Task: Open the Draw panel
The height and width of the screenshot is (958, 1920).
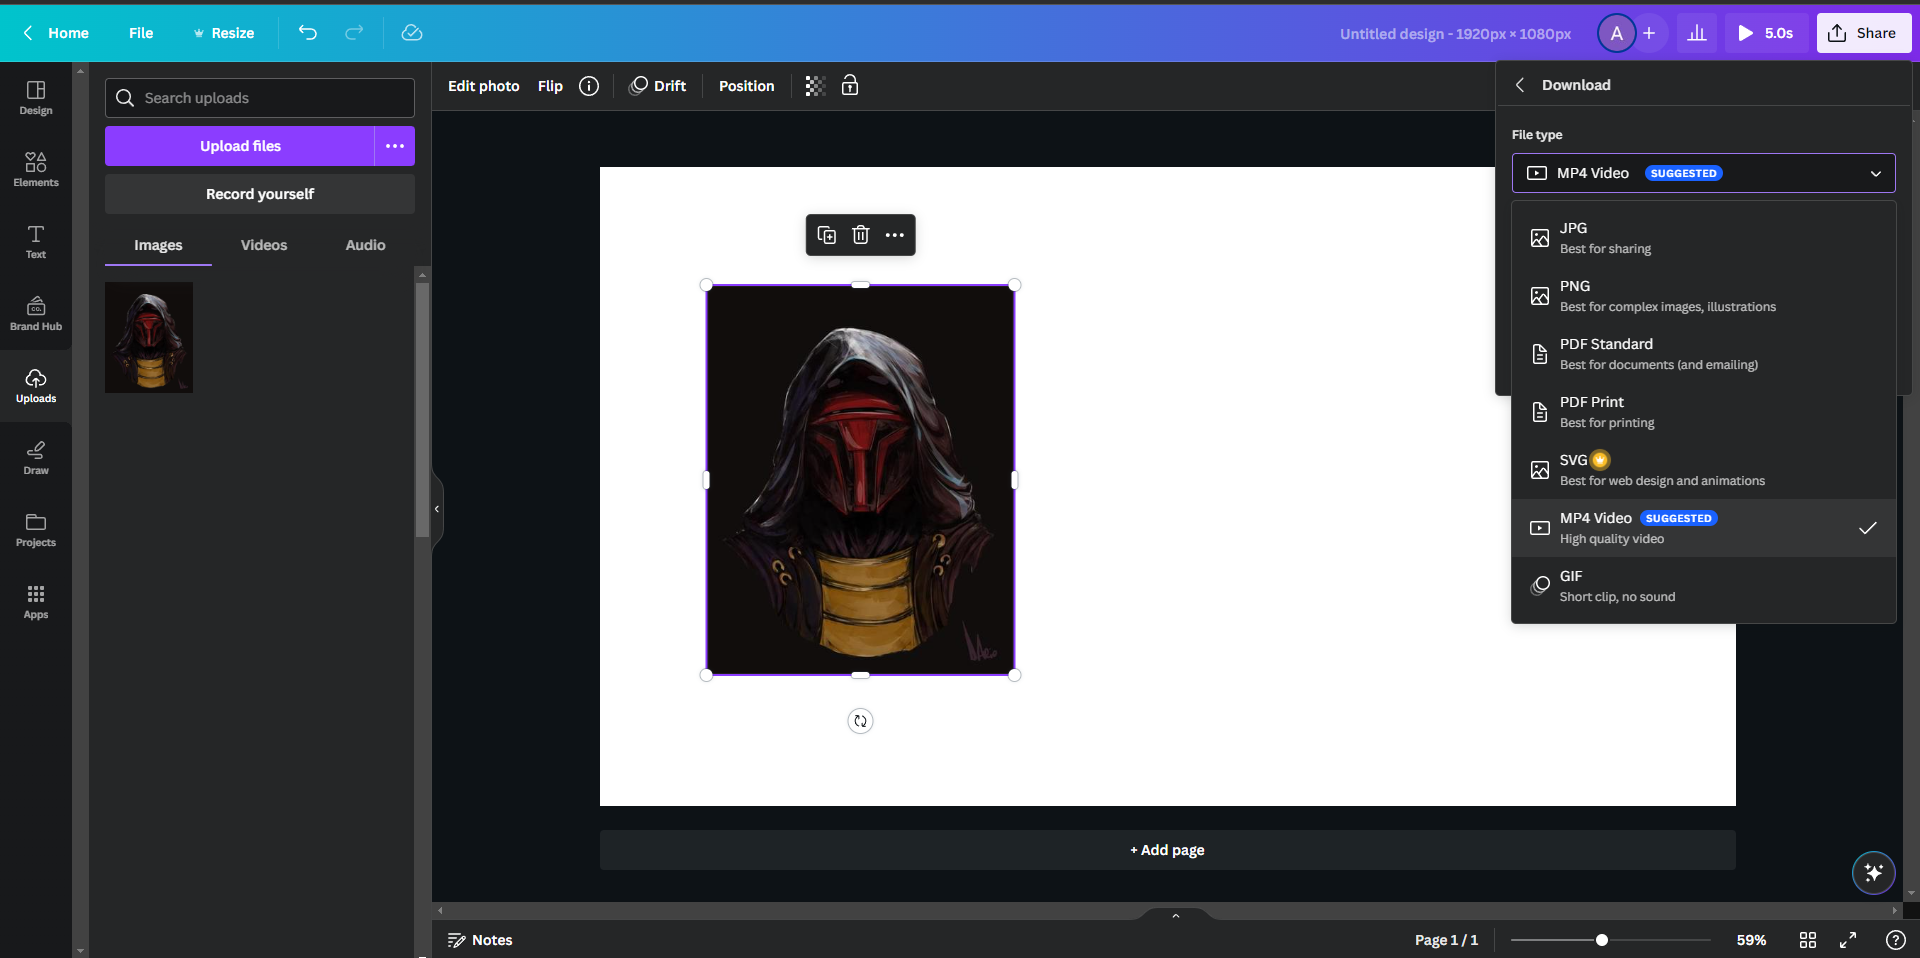Action: tap(35, 457)
